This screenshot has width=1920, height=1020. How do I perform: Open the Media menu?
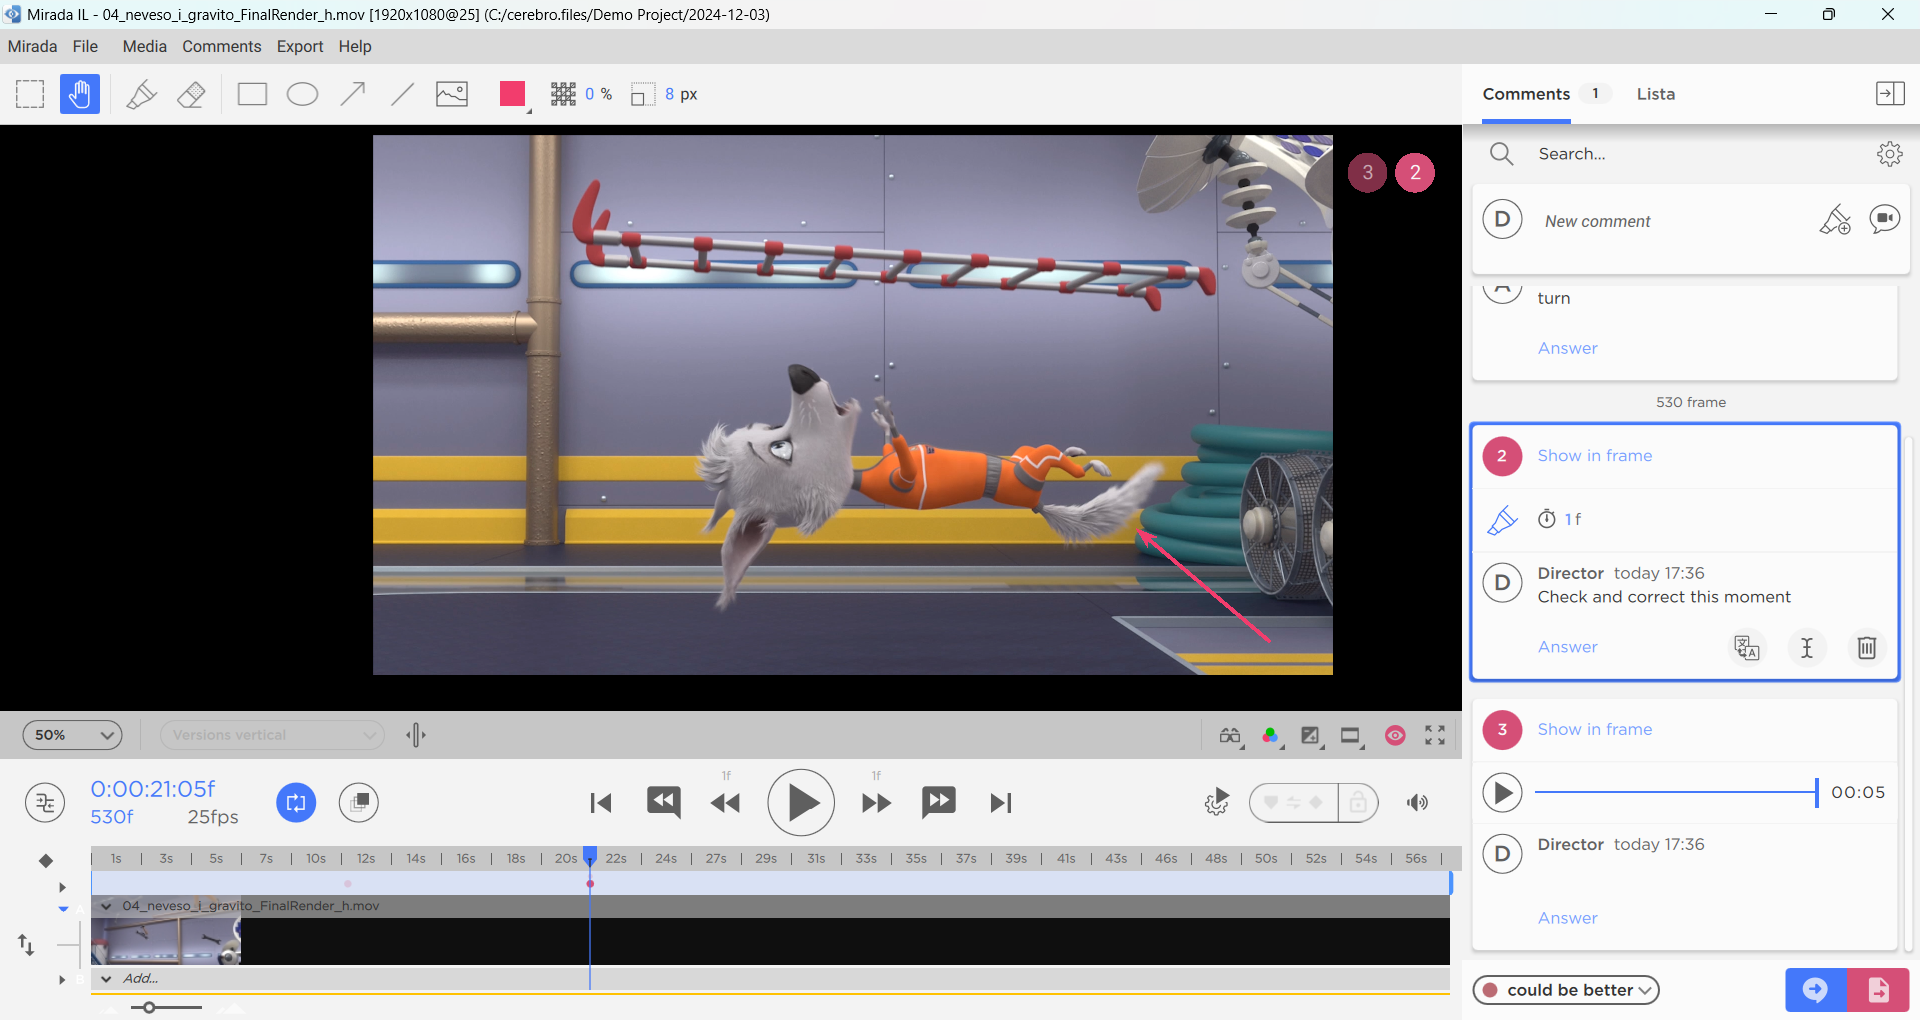144,46
